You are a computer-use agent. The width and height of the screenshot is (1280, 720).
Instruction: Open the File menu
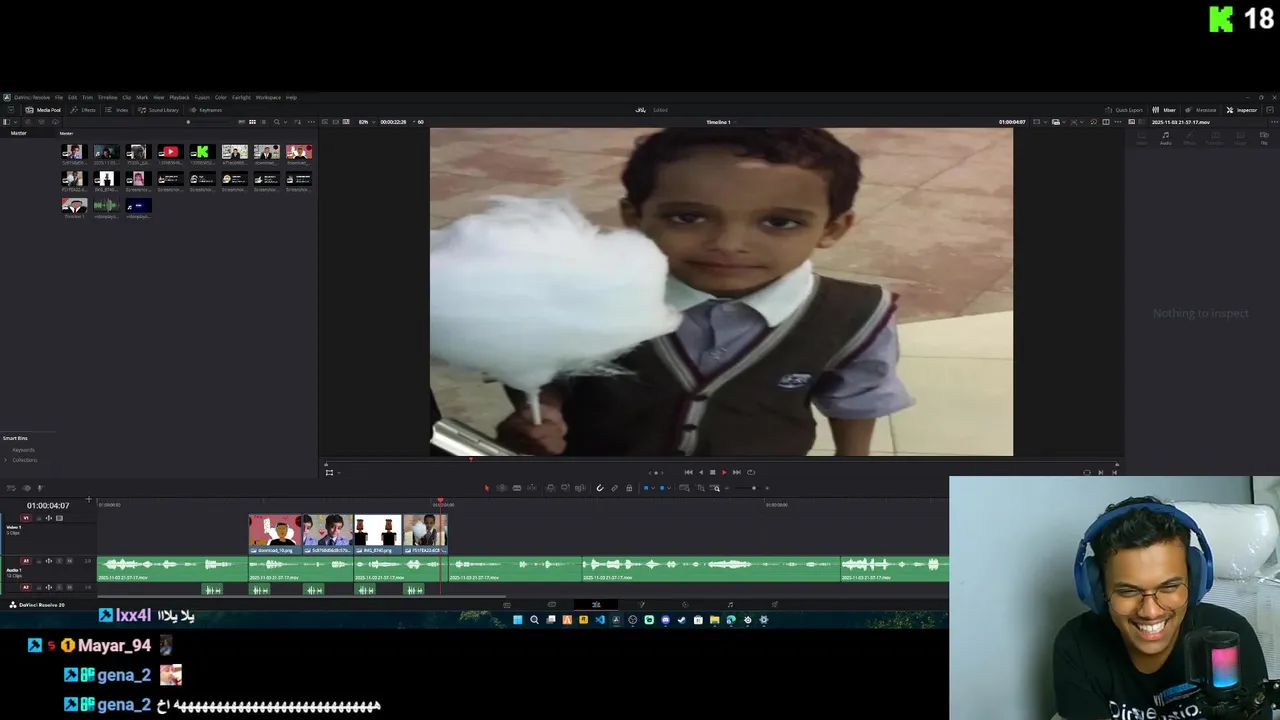pyautogui.click(x=59, y=97)
